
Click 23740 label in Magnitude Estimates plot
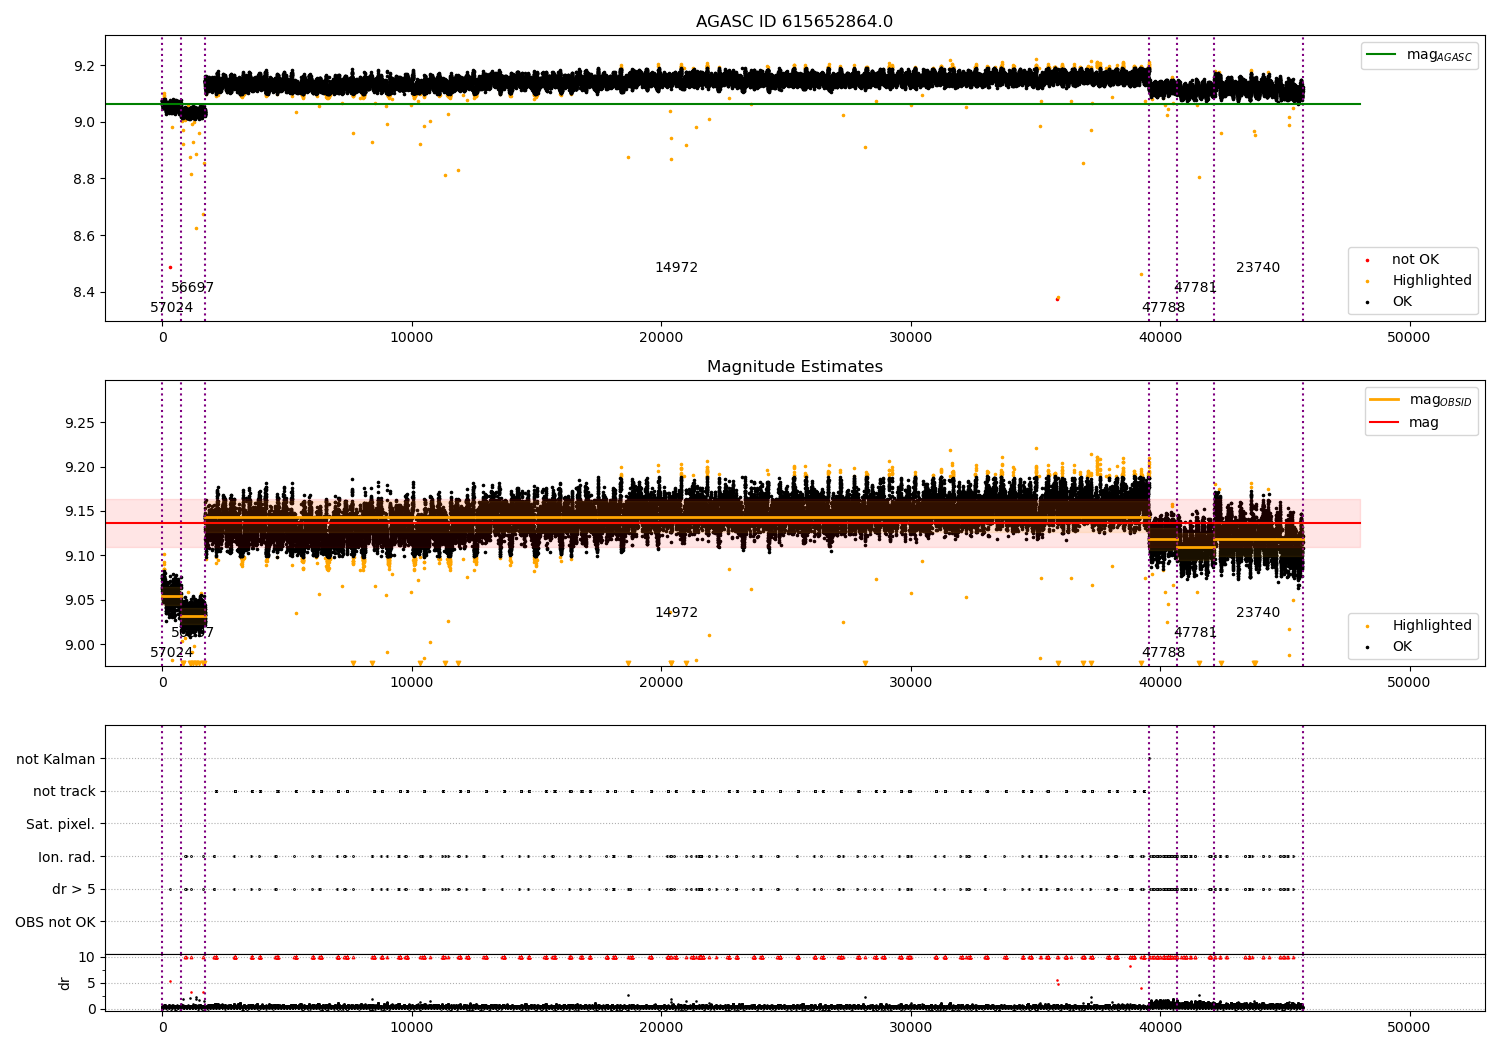click(x=1258, y=613)
